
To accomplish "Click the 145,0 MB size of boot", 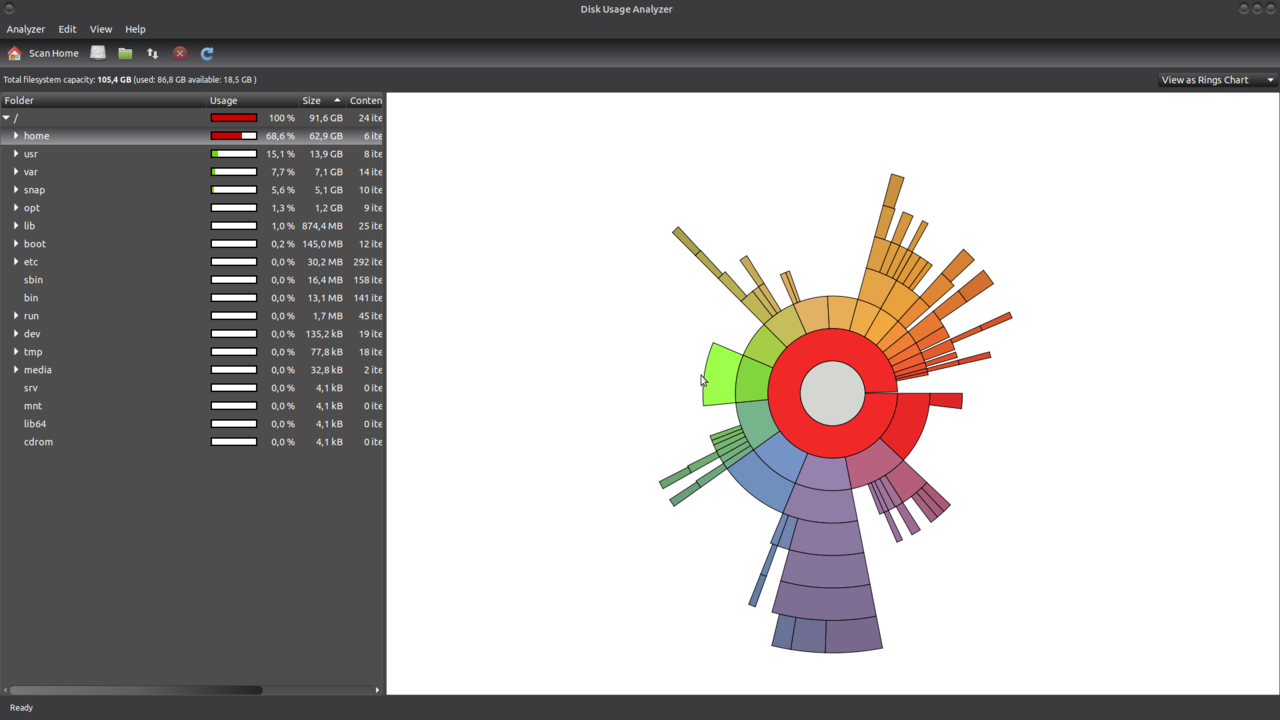I will [x=321, y=244].
